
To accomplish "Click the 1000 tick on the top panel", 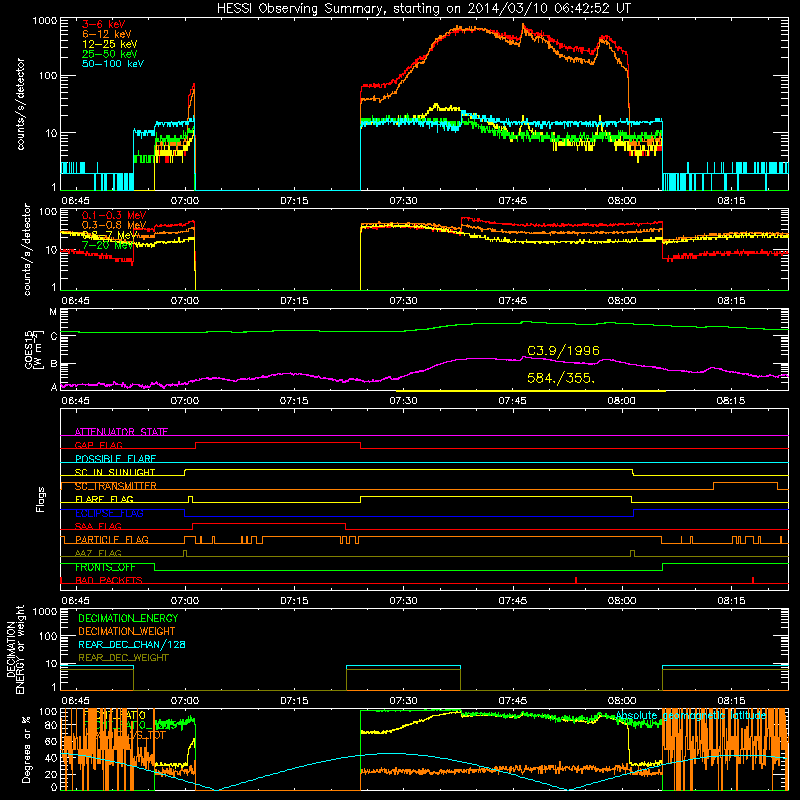I will 45,21.
